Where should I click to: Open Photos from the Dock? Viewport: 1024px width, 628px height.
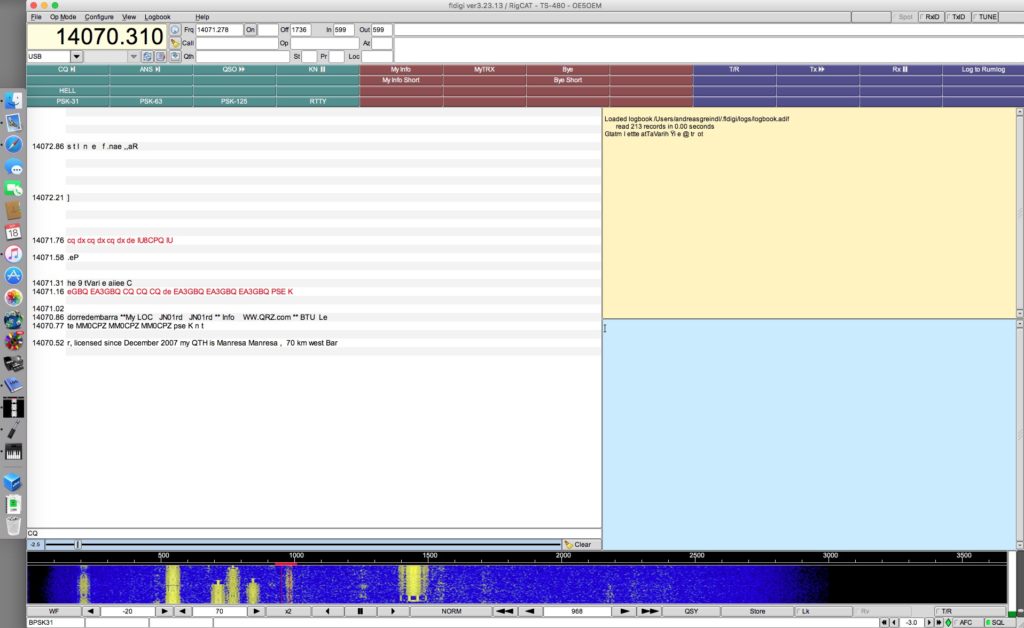click(x=14, y=298)
